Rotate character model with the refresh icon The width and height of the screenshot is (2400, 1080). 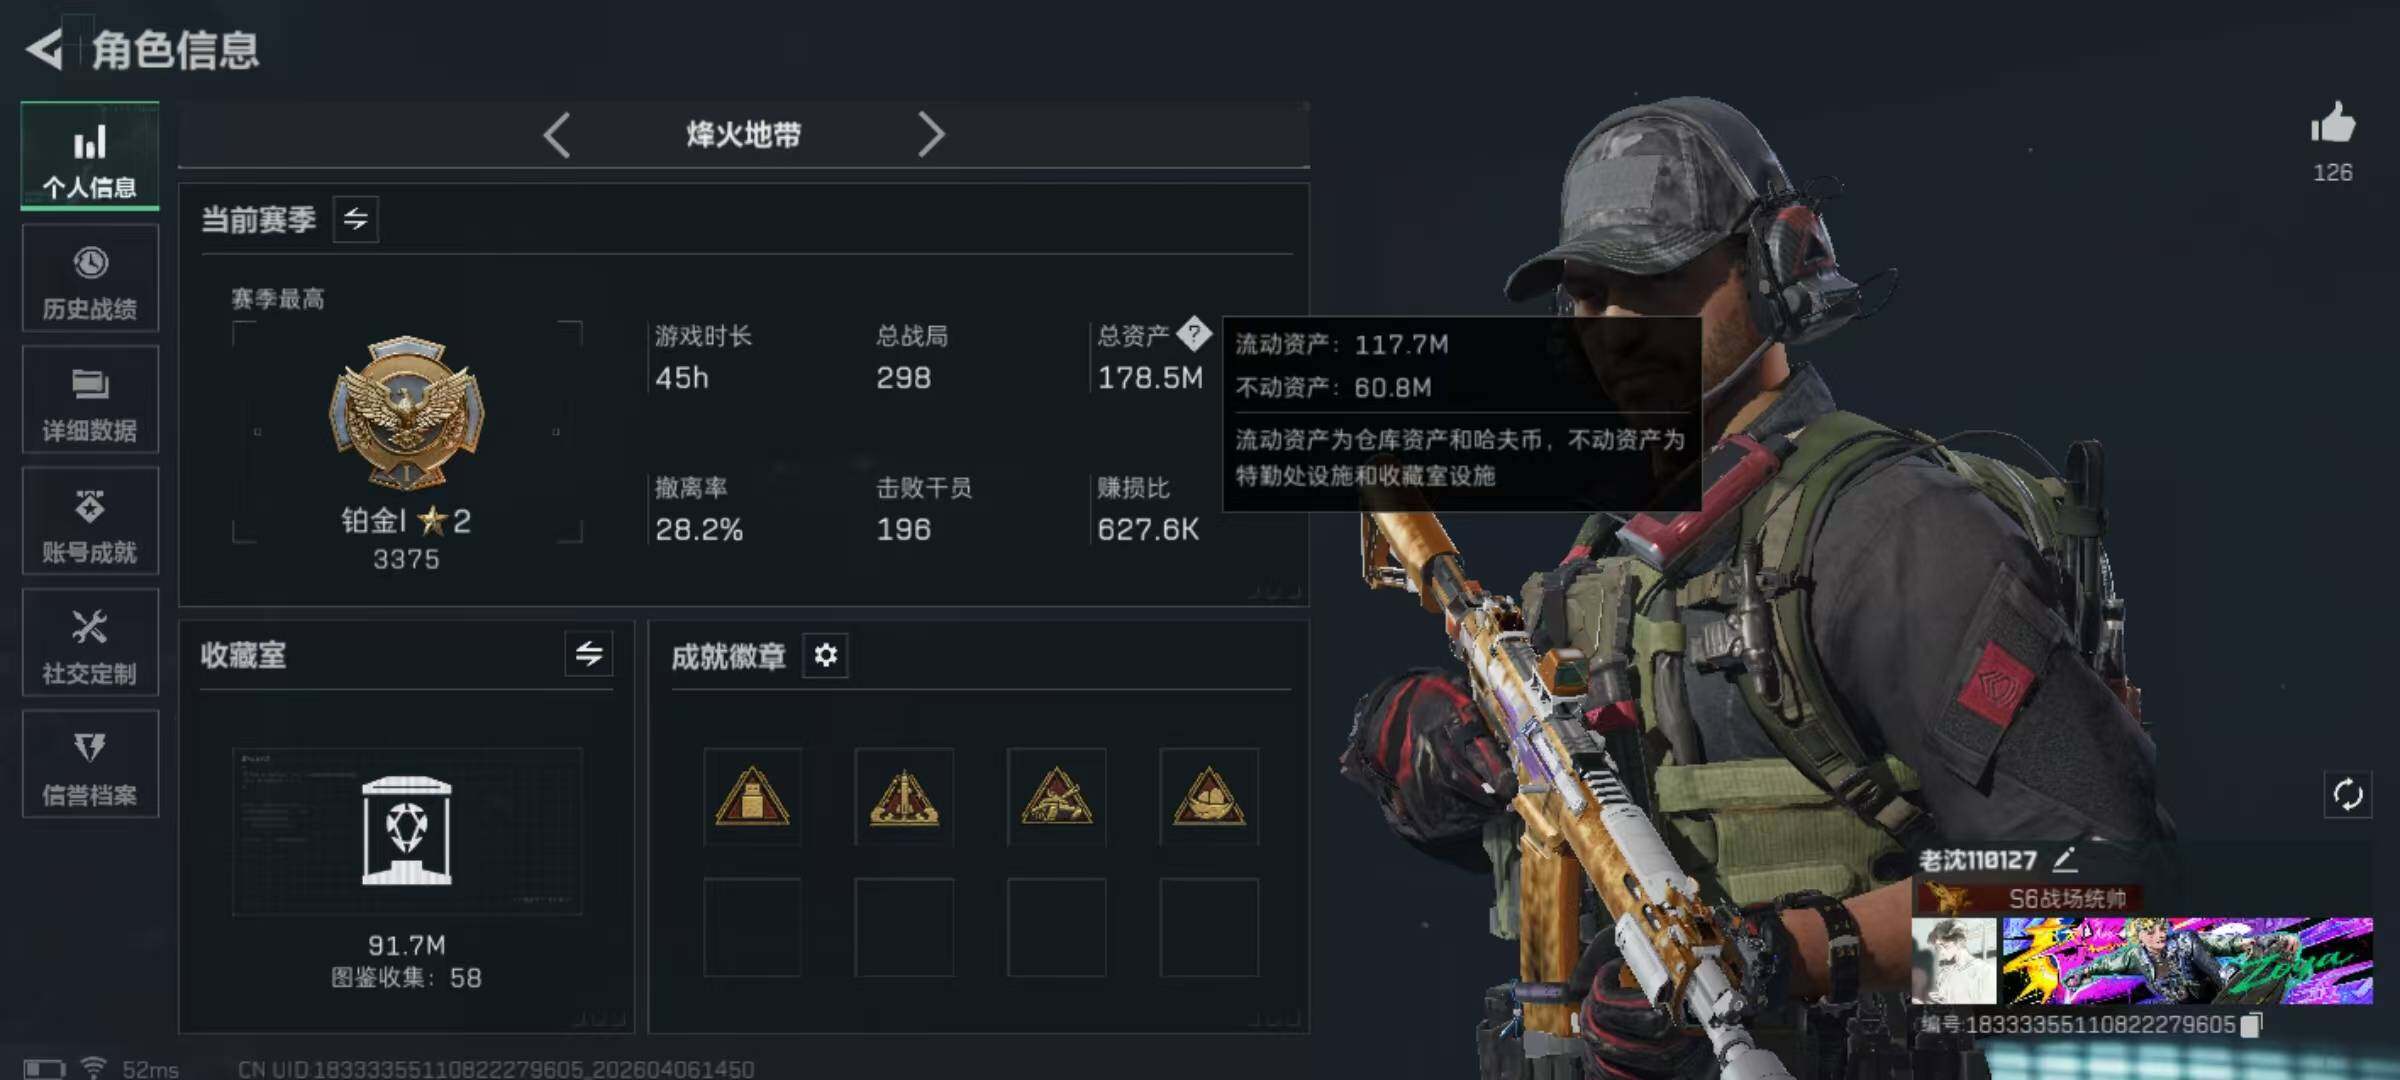pos(2347,795)
